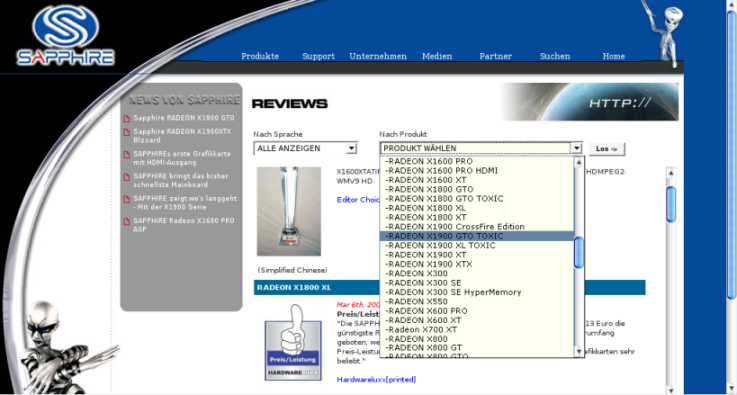Go to Unternehmen navigation item

pos(378,56)
